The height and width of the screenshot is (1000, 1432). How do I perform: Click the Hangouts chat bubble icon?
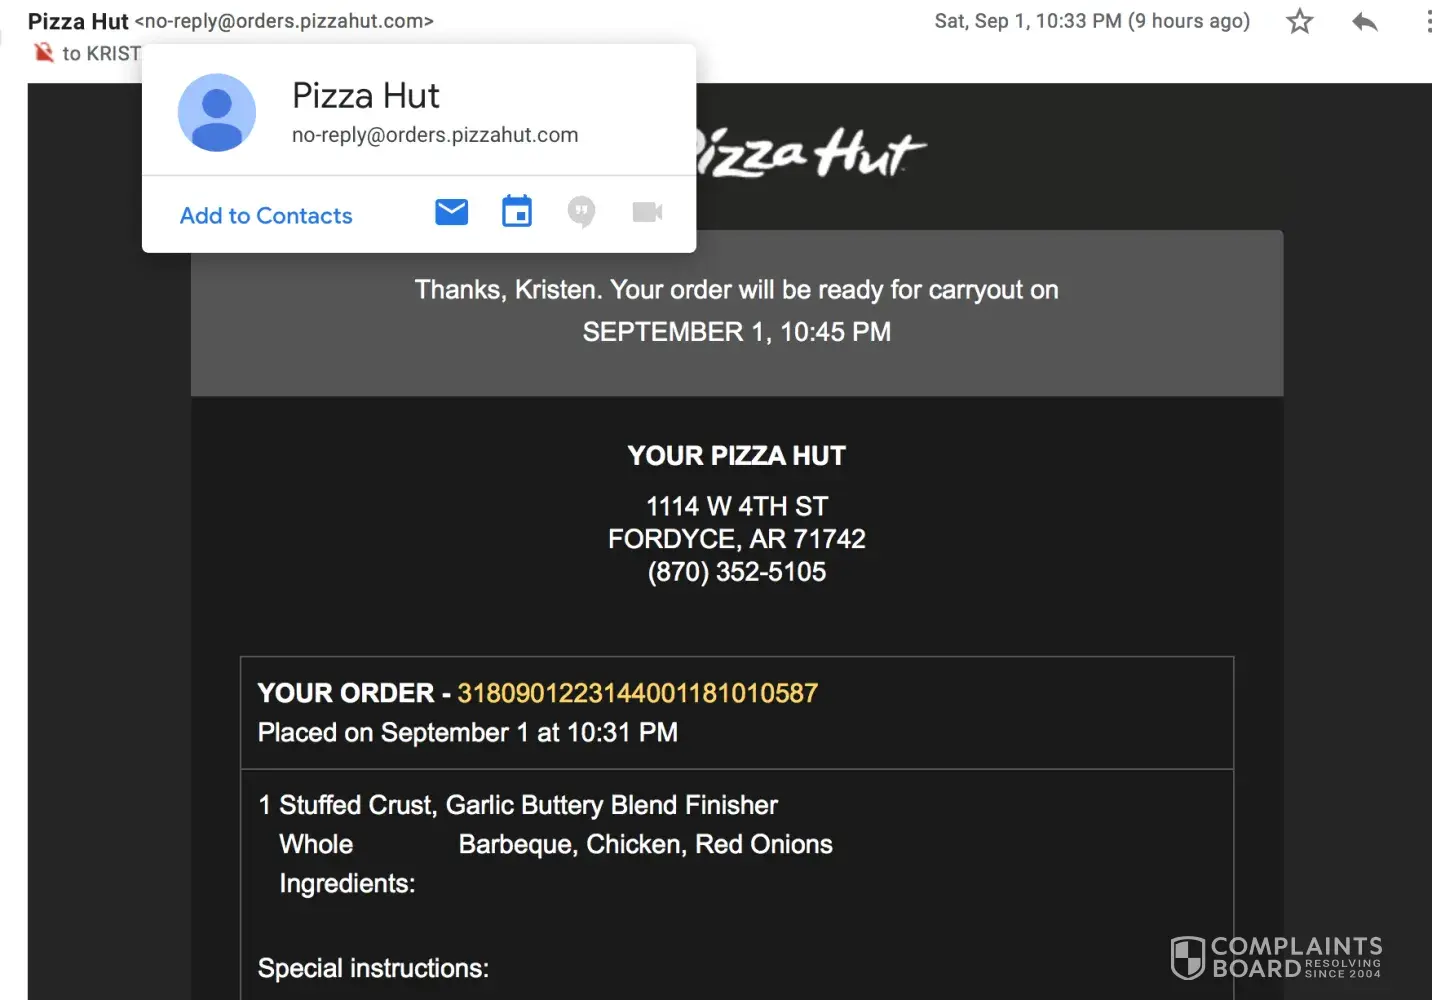tap(581, 212)
